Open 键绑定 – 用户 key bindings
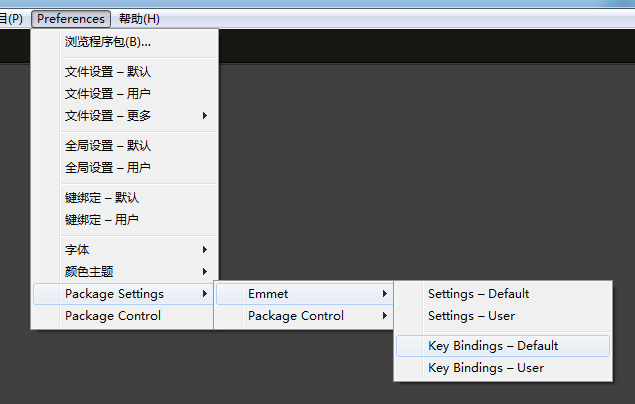Image resolution: width=635 pixels, height=404 pixels. click(x=102, y=220)
